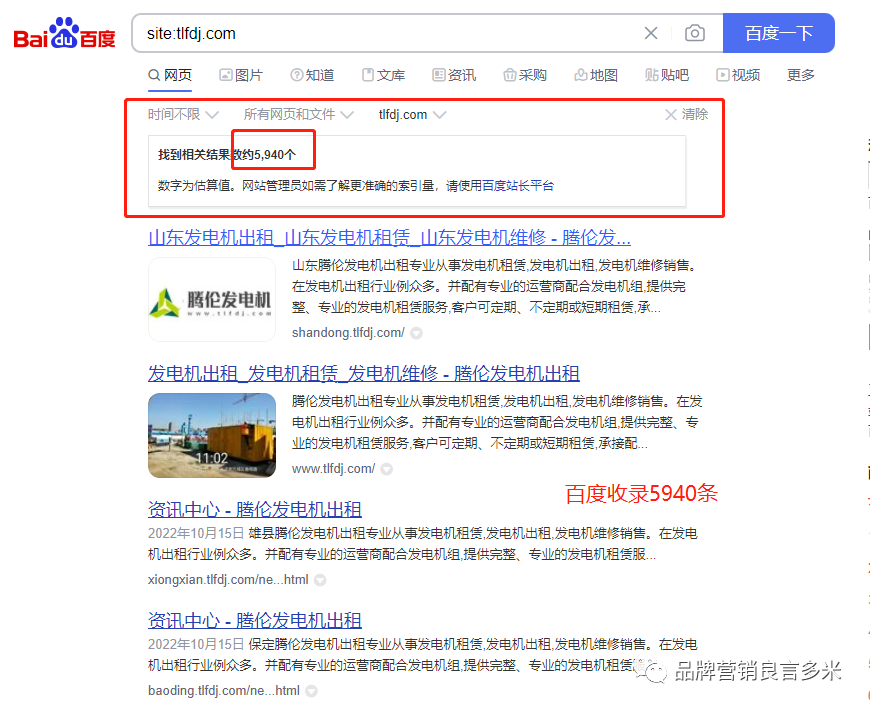
Task: Play the 11:02 generator video thumbnail
Action: [x=212, y=435]
